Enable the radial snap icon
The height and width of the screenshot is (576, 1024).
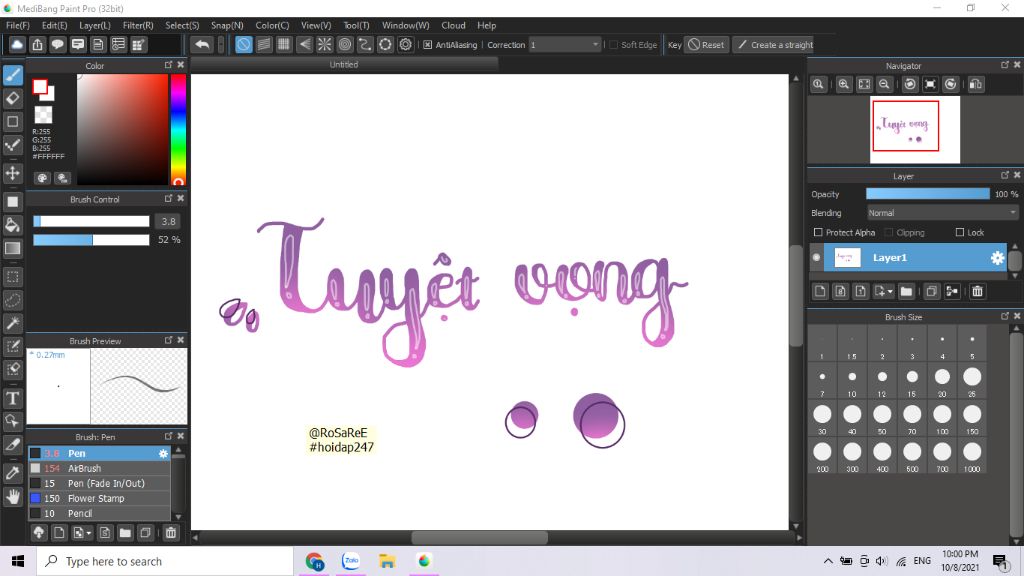click(325, 44)
